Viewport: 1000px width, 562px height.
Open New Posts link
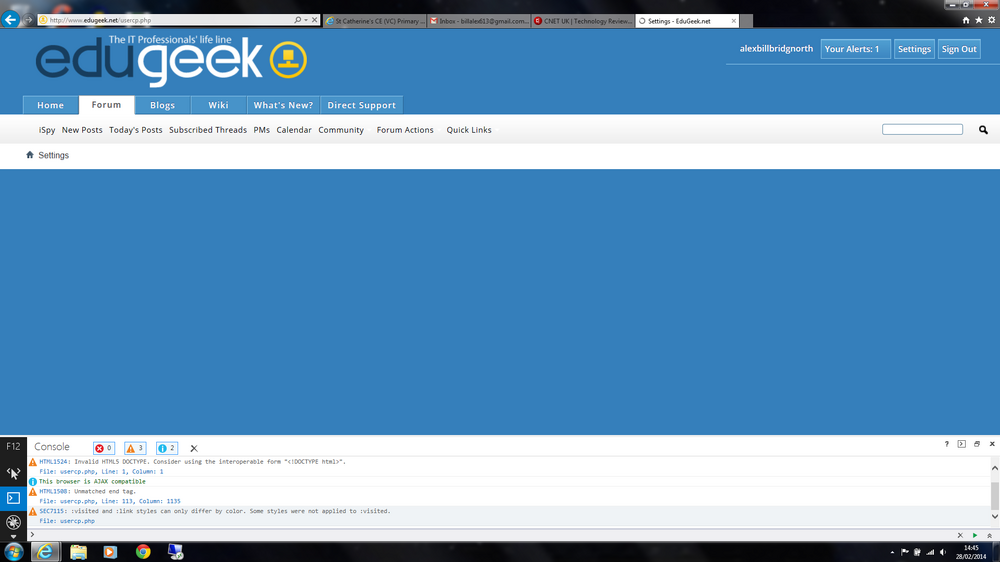82,129
